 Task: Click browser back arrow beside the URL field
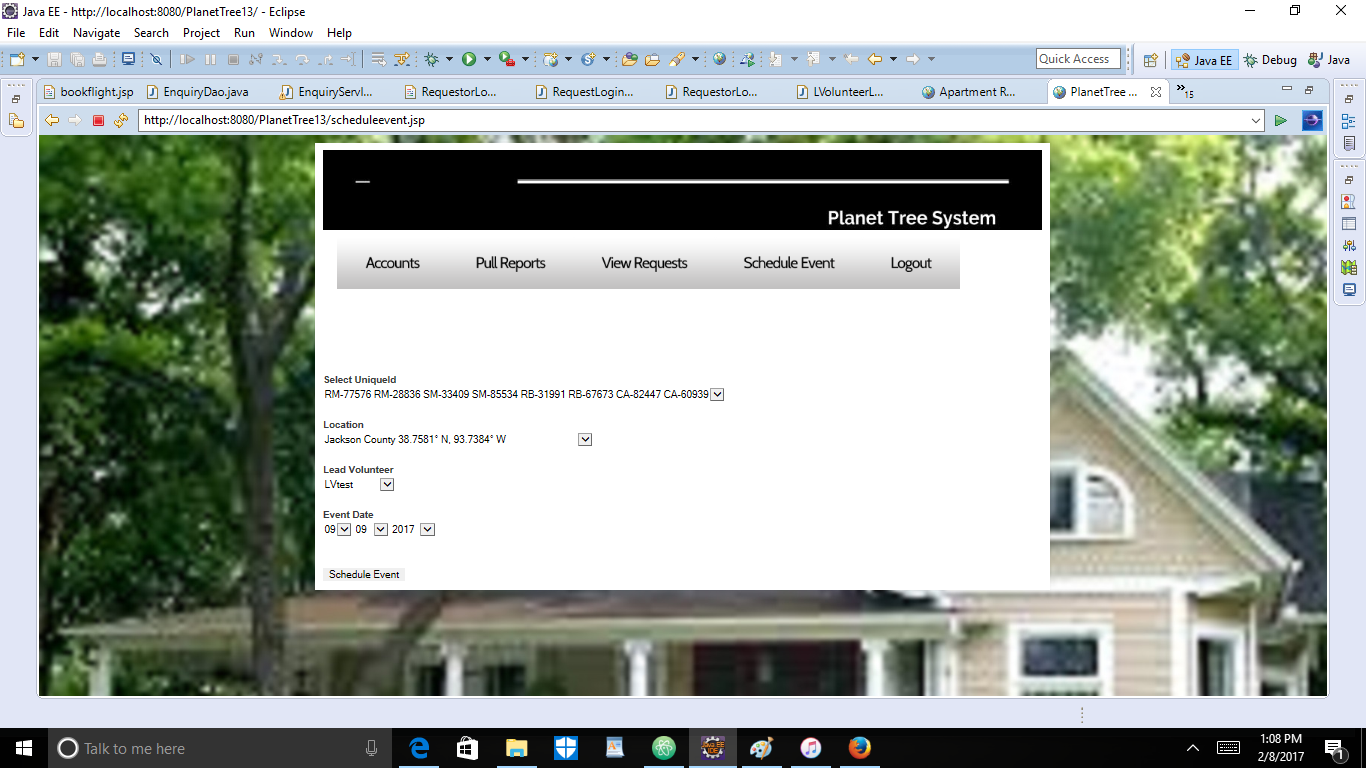(52, 120)
